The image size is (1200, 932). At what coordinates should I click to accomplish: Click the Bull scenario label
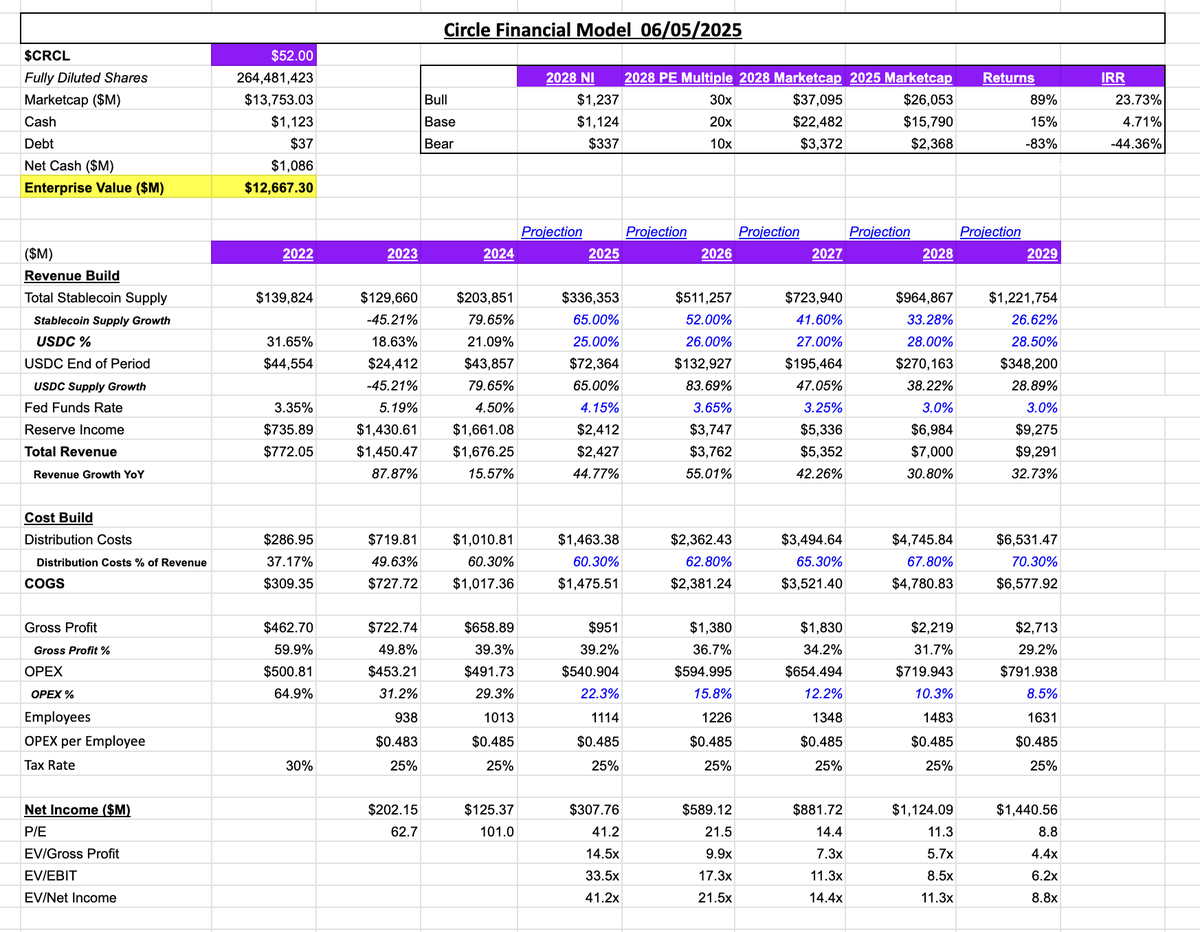click(436, 100)
